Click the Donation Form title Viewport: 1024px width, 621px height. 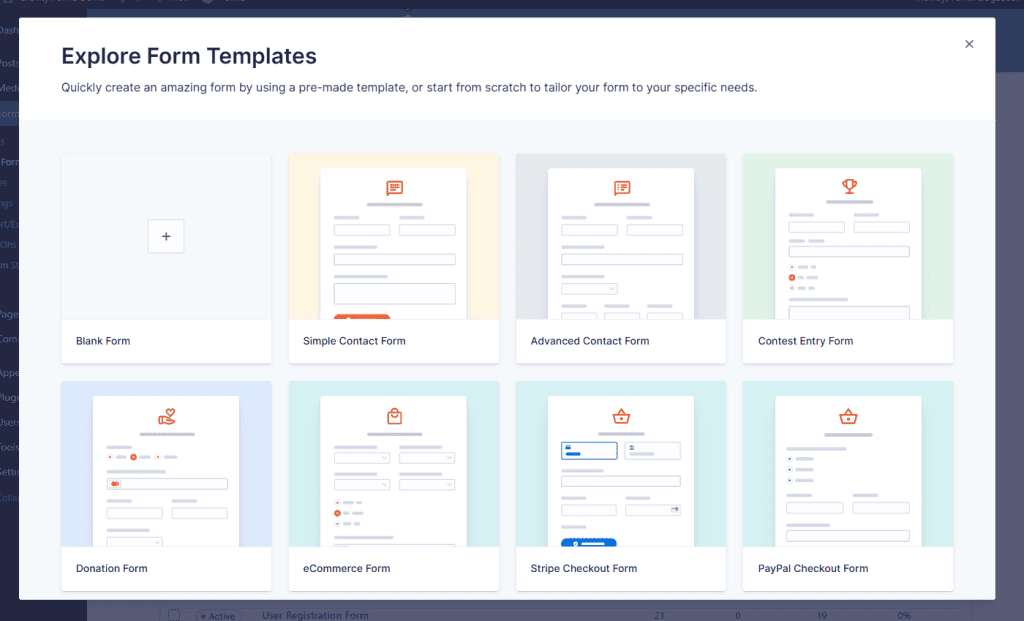pyautogui.click(x=112, y=568)
